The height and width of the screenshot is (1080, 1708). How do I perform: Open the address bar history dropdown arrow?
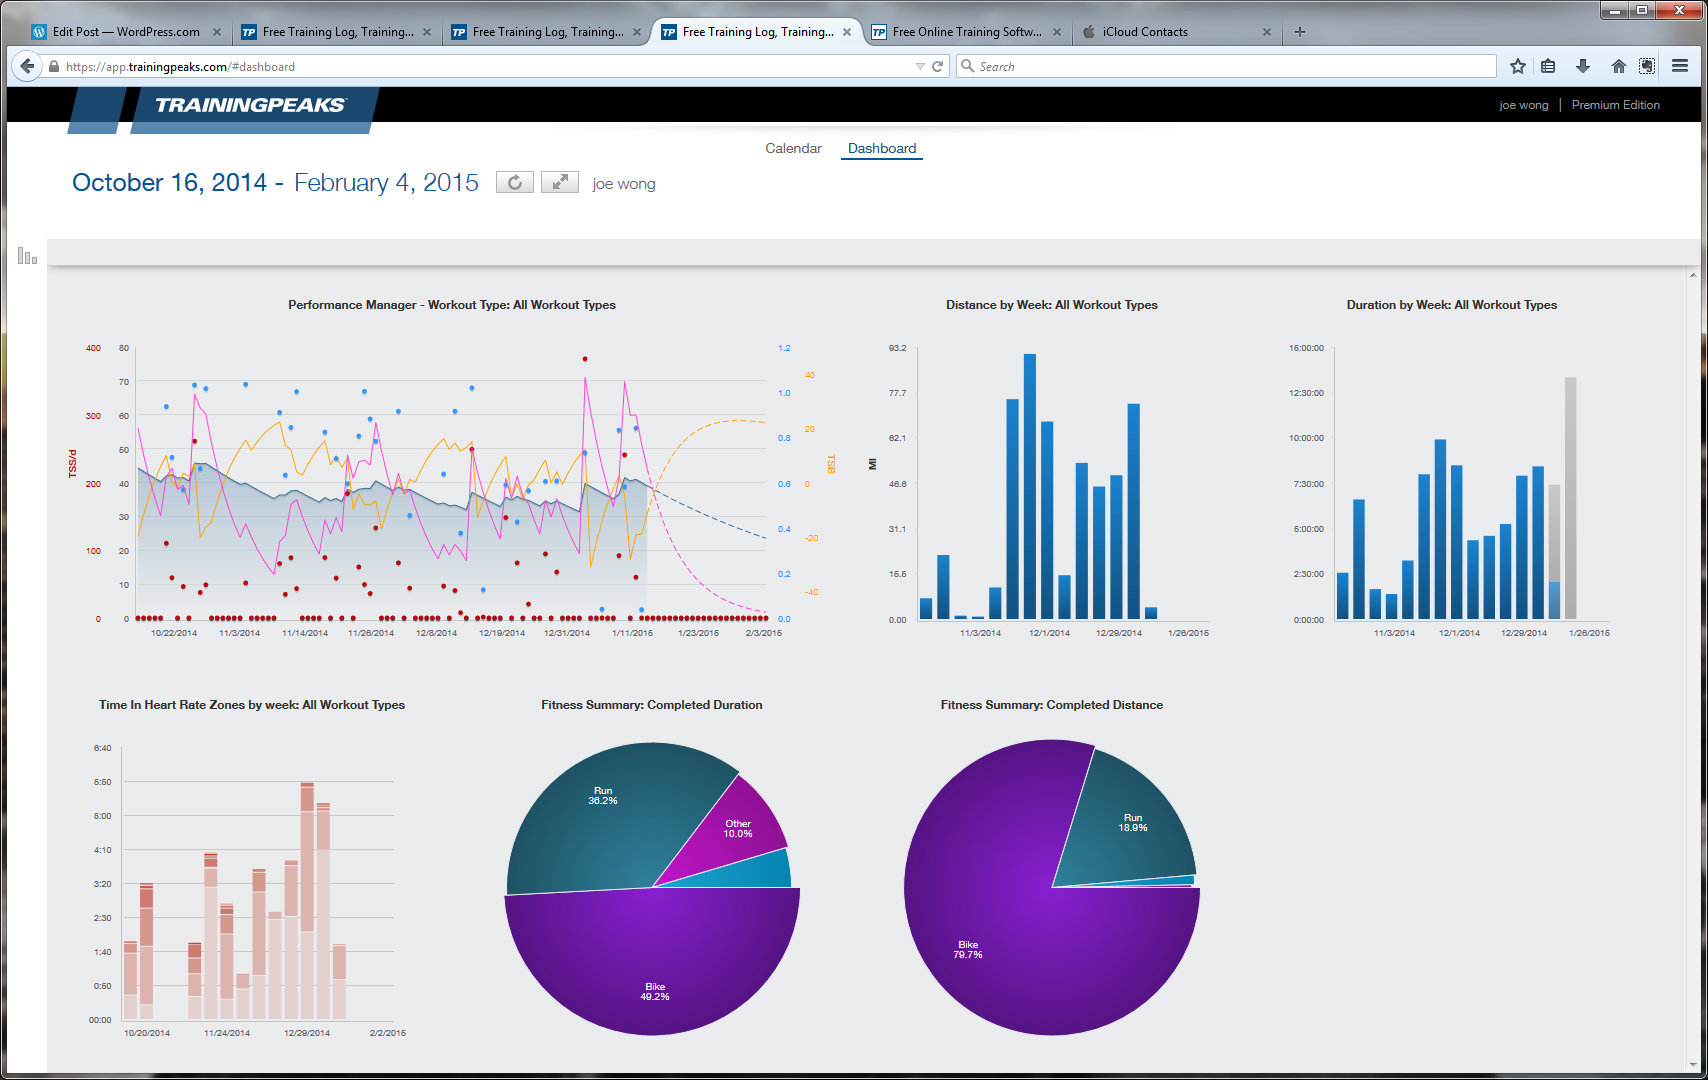920,66
